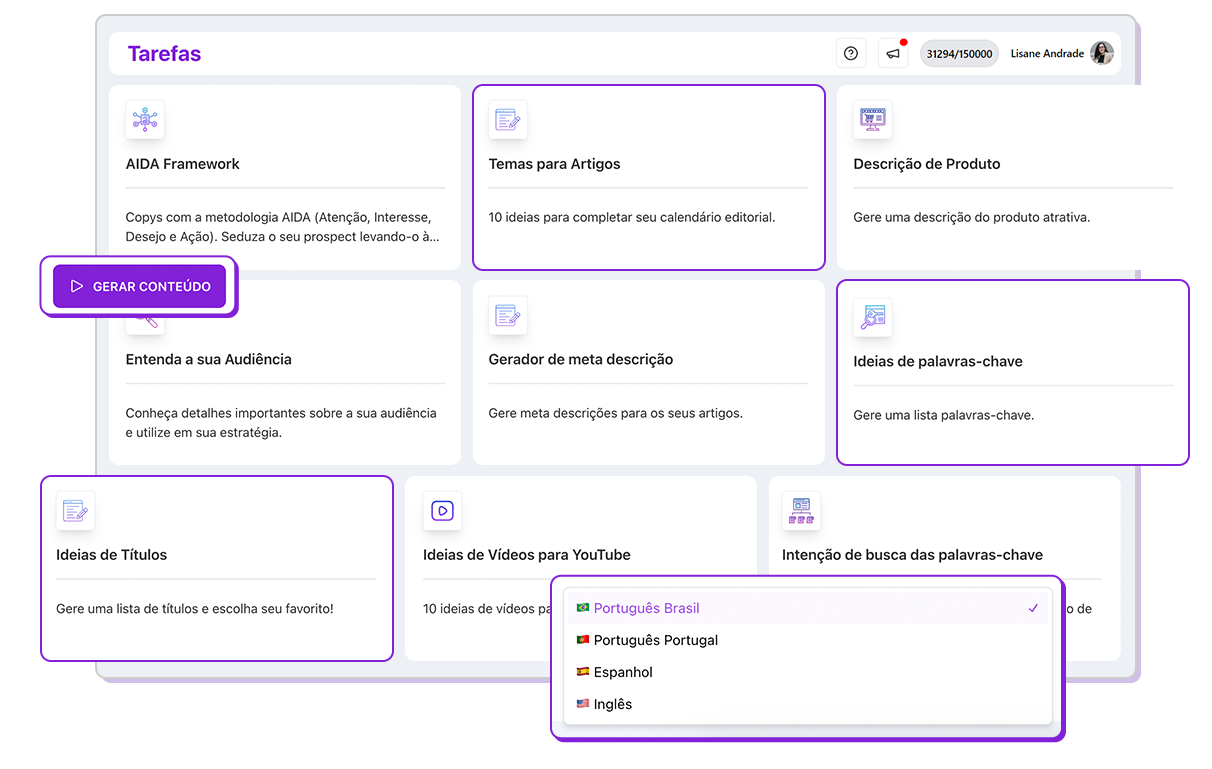Click the Intenção de busca icon
Image resolution: width=1212 pixels, height=769 pixels.
(x=801, y=511)
